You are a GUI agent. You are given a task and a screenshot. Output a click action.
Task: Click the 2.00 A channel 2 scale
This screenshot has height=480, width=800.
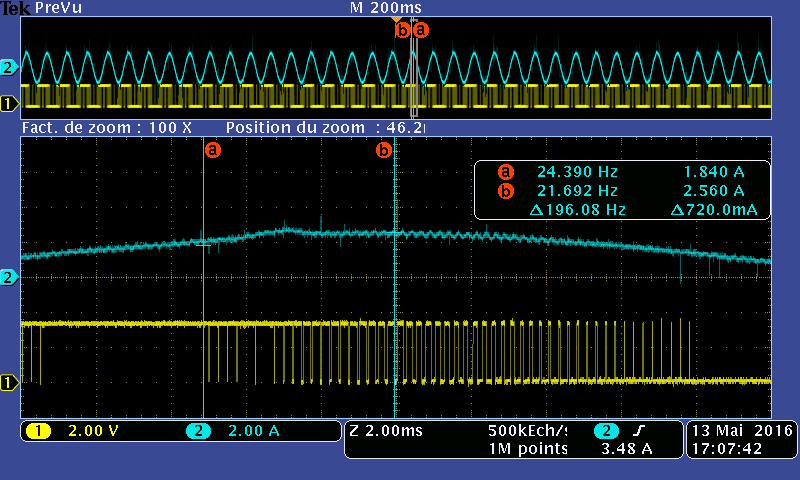[254, 431]
